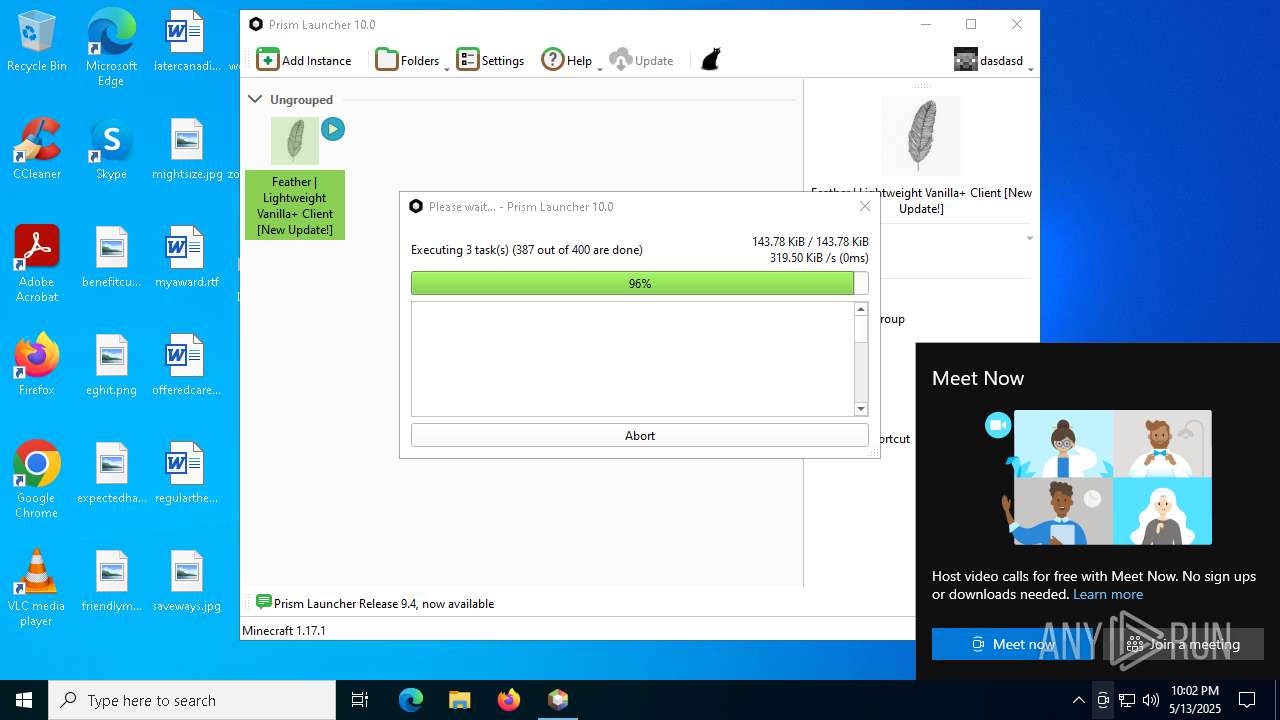
Task: Open Adobe Acrobat desktop shortcut
Action: click(37, 264)
